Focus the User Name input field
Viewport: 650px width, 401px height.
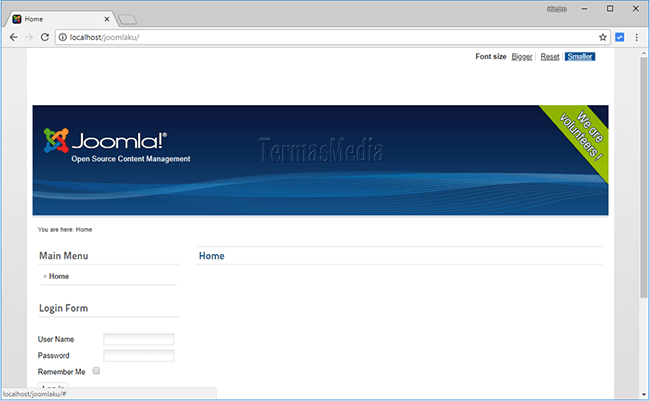click(138, 339)
